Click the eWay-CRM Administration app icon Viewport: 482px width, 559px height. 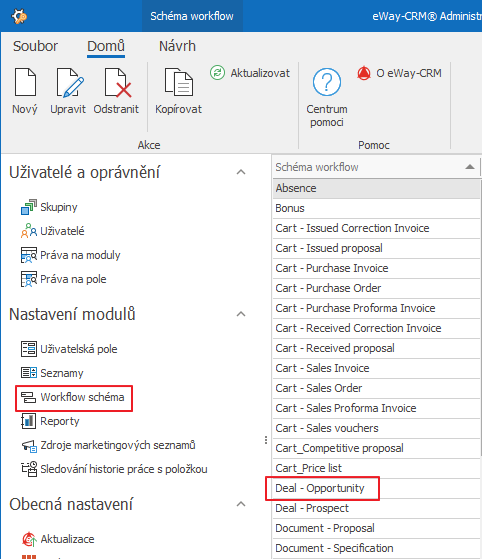(x=19, y=16)
